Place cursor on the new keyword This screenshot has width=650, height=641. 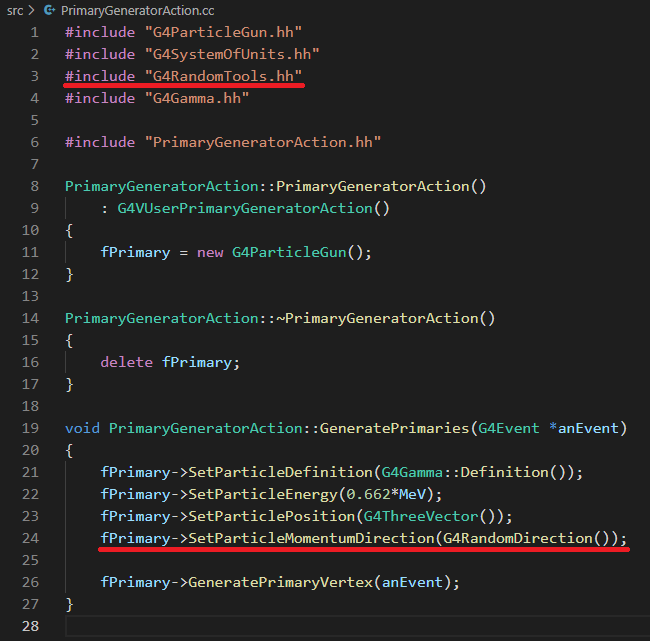click(x=210, y=252)
